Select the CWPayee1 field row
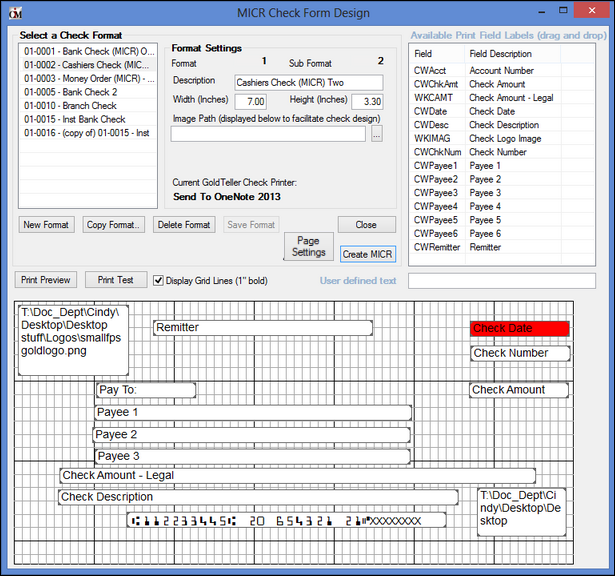The width and height of the screenshot is (615, 576). (502, 165)
